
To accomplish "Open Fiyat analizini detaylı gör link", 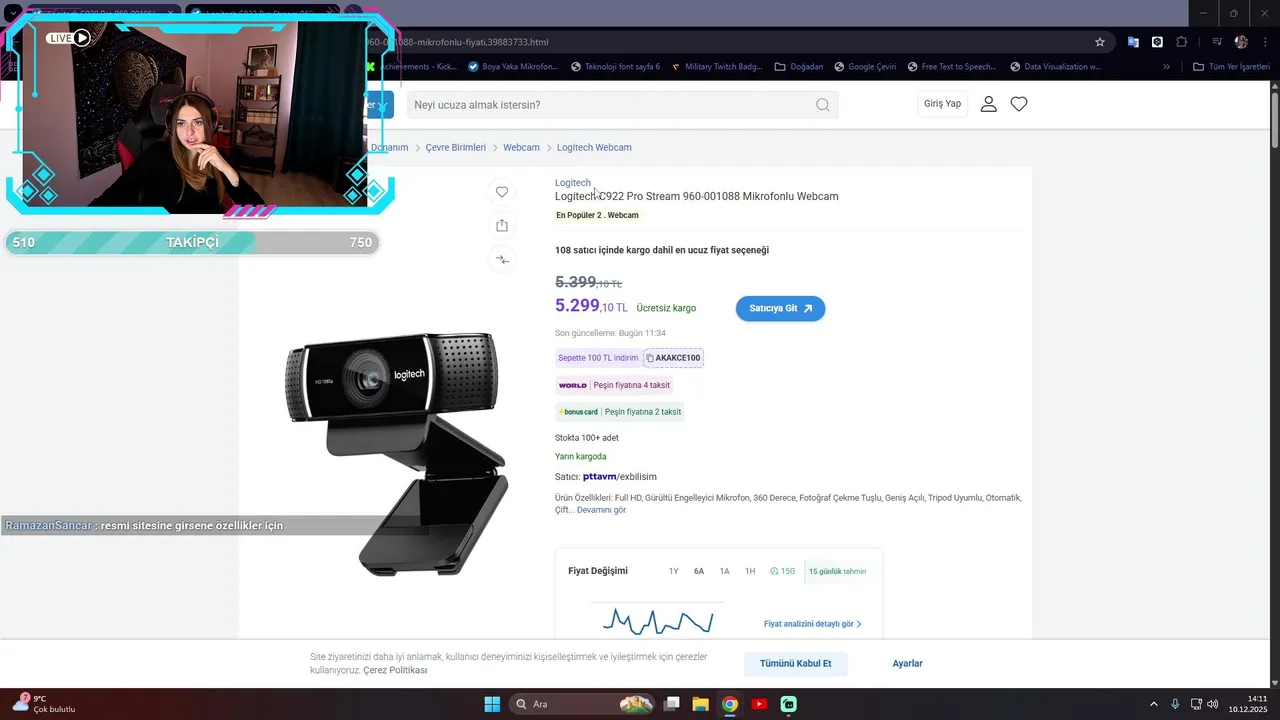I will (x=812, y=624).
